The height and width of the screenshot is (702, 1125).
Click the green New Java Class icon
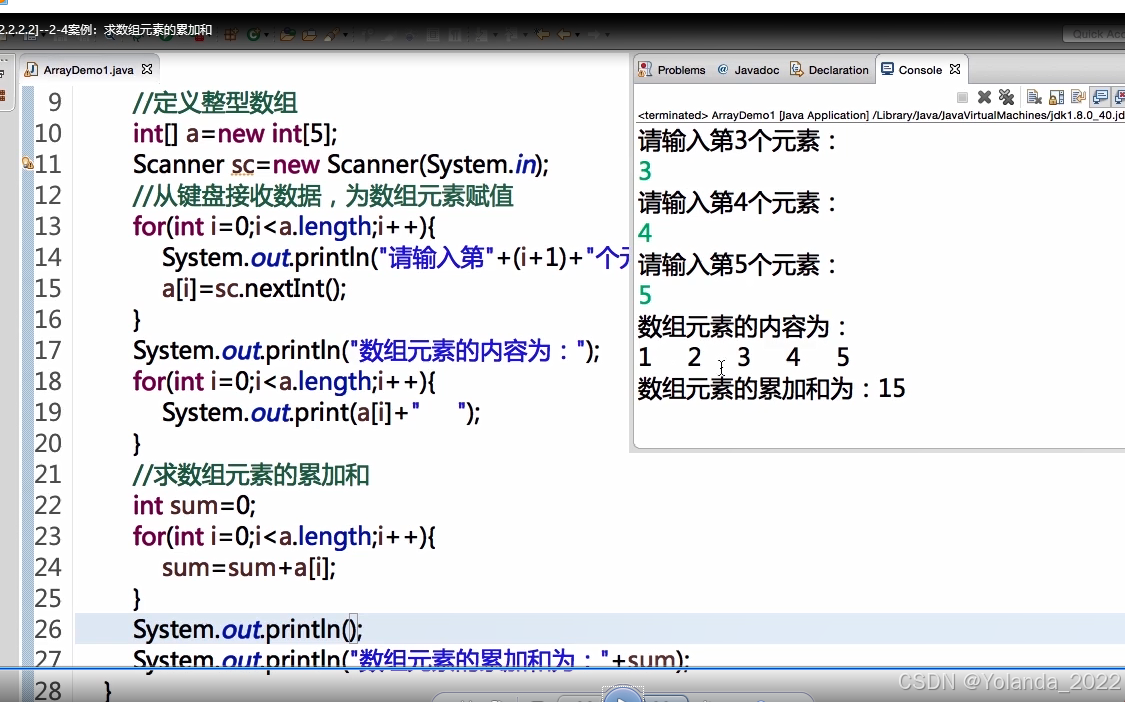click(253, 34)
